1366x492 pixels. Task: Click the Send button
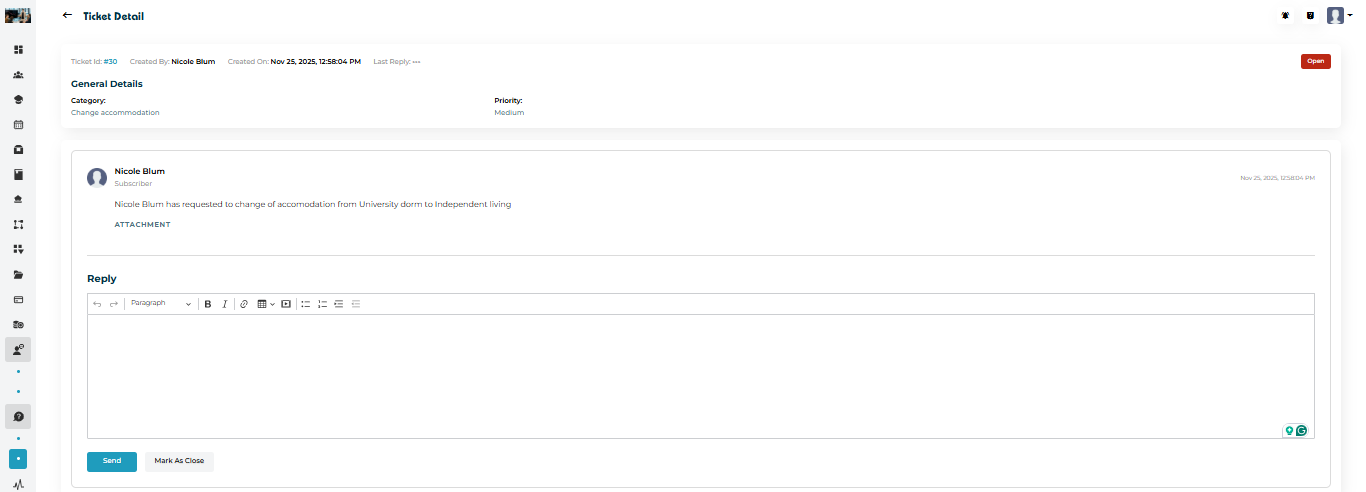pyautogui.click(x=112, y=461)
